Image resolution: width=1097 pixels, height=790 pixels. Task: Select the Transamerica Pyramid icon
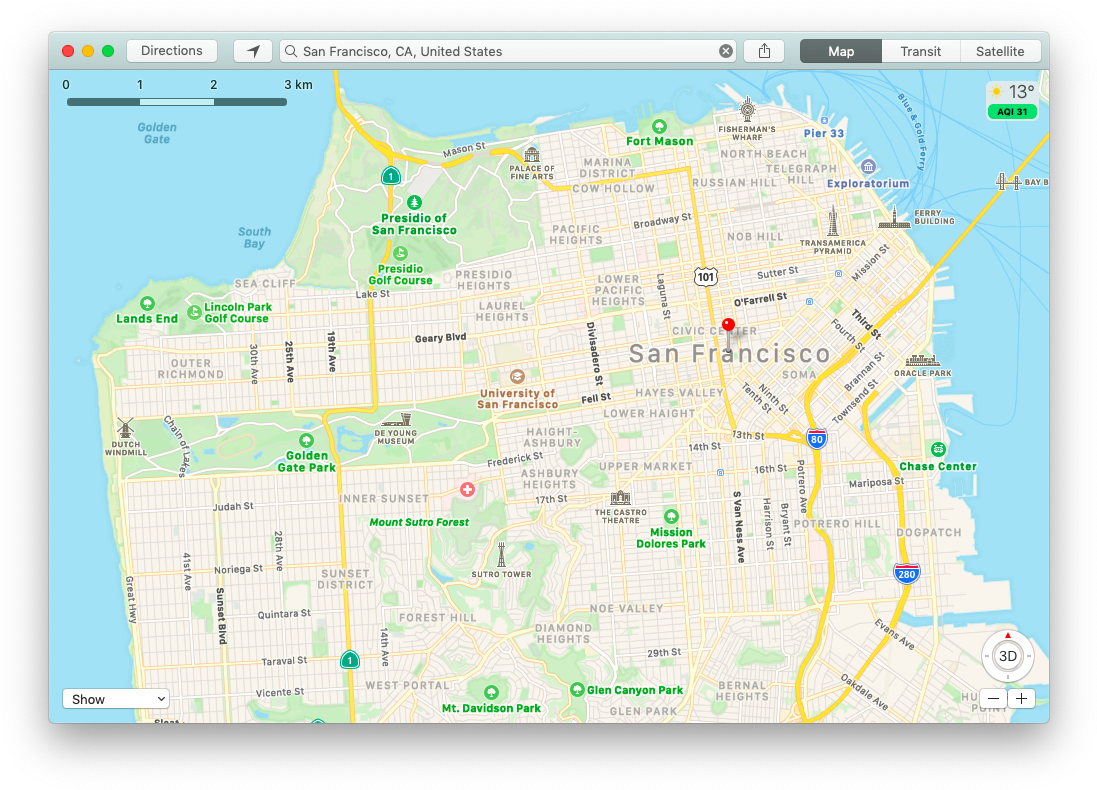833,222
